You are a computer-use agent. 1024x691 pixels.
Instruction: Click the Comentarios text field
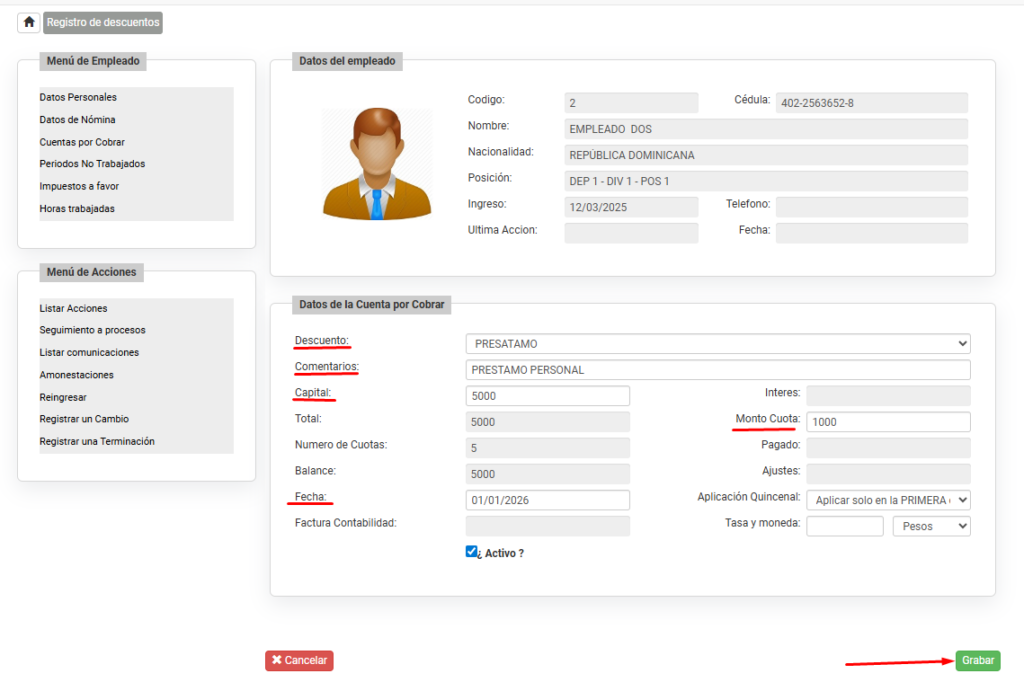click(717, 370)
